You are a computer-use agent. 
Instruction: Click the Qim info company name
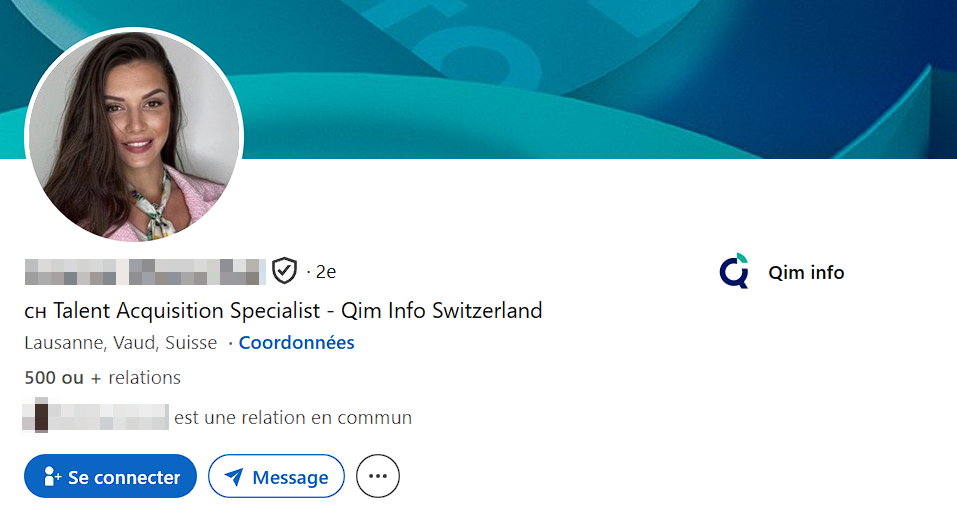[806, 272]
